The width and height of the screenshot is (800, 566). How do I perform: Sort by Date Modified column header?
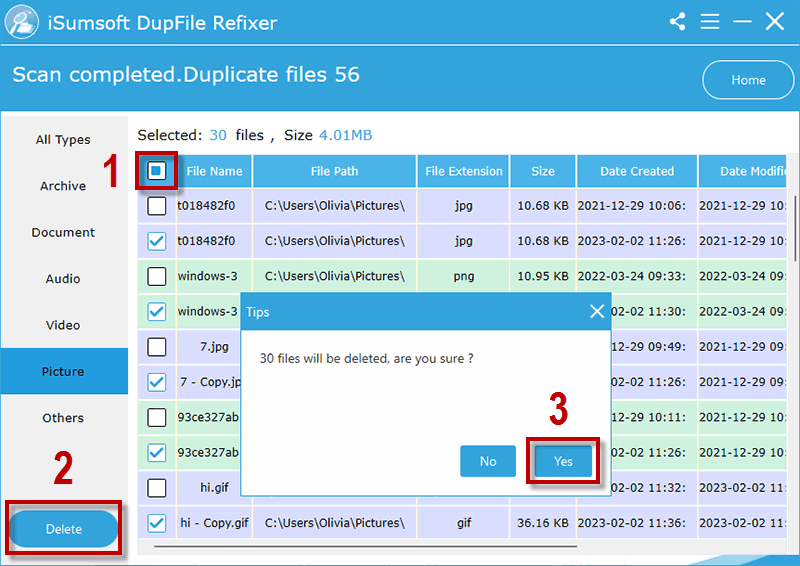(743, 171)
